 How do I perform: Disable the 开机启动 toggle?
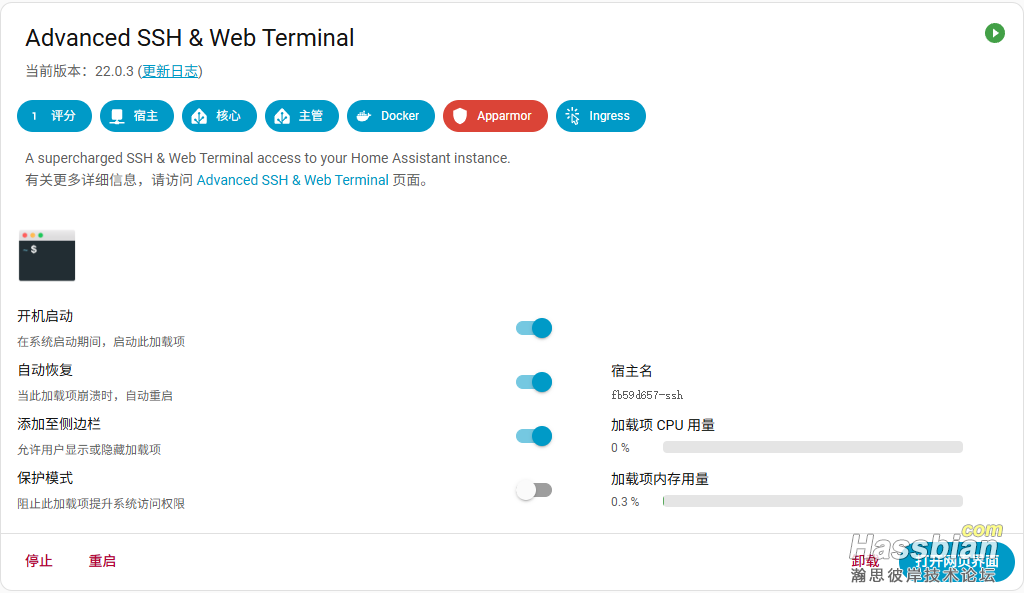tap(534, 328)
